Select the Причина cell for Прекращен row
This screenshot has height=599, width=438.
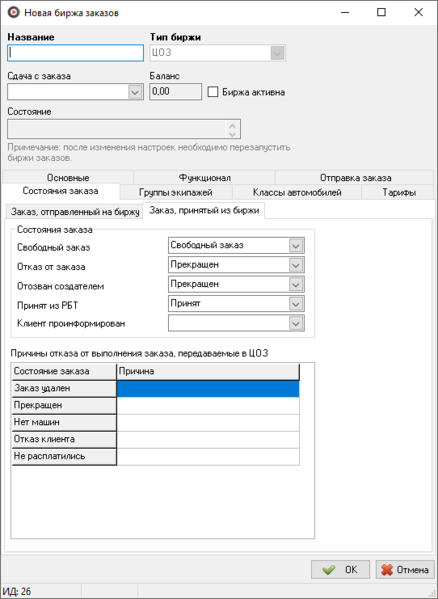tap(208, 406)
